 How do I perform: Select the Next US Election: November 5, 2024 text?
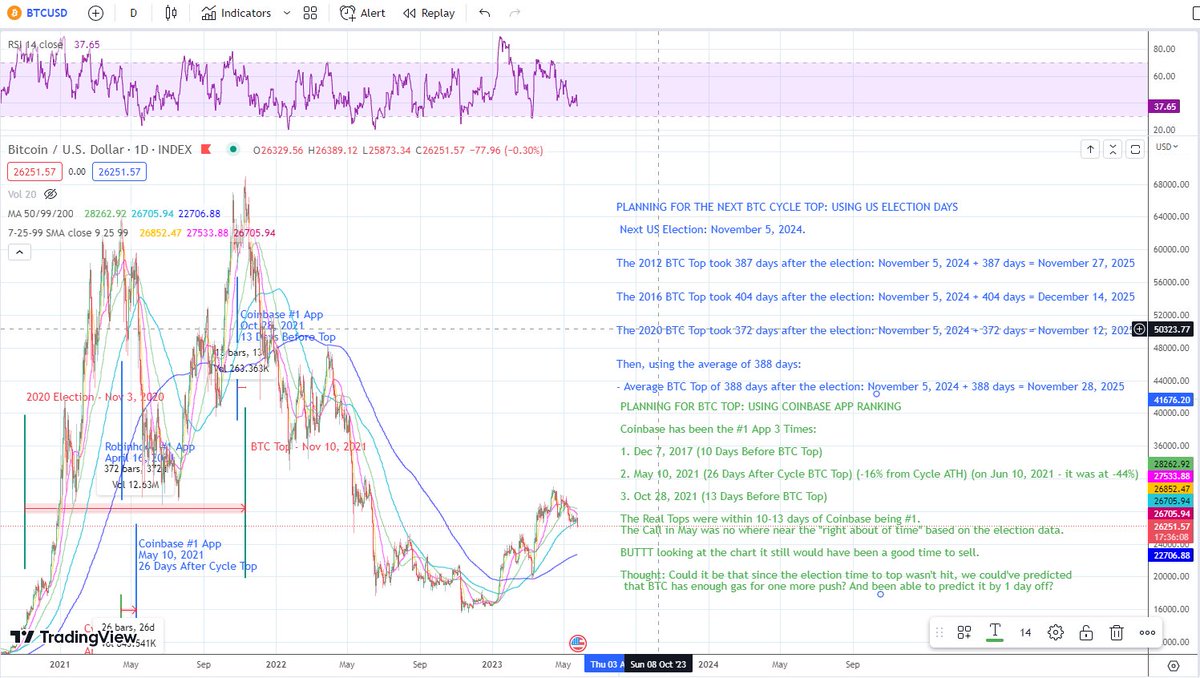click(712, 229)
